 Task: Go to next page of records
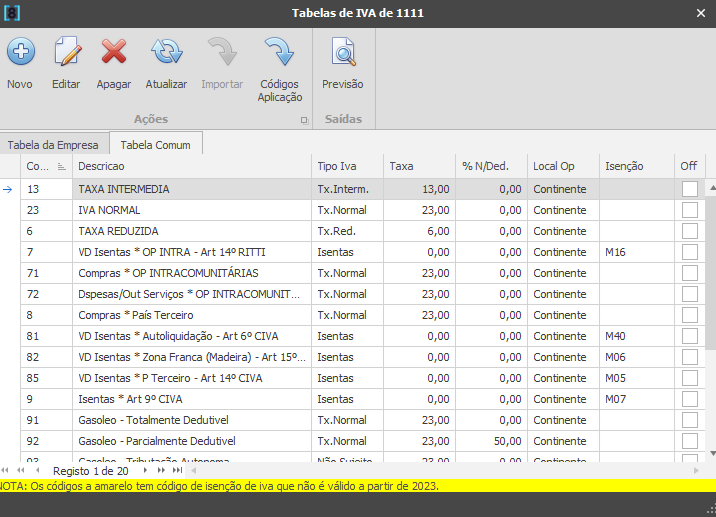161,470
